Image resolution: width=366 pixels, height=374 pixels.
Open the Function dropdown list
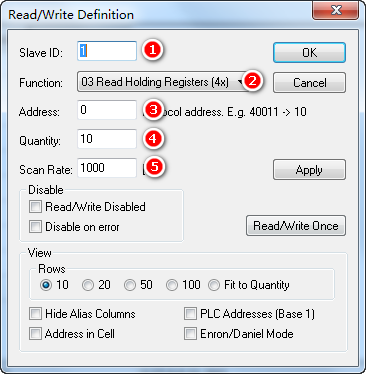163,82
